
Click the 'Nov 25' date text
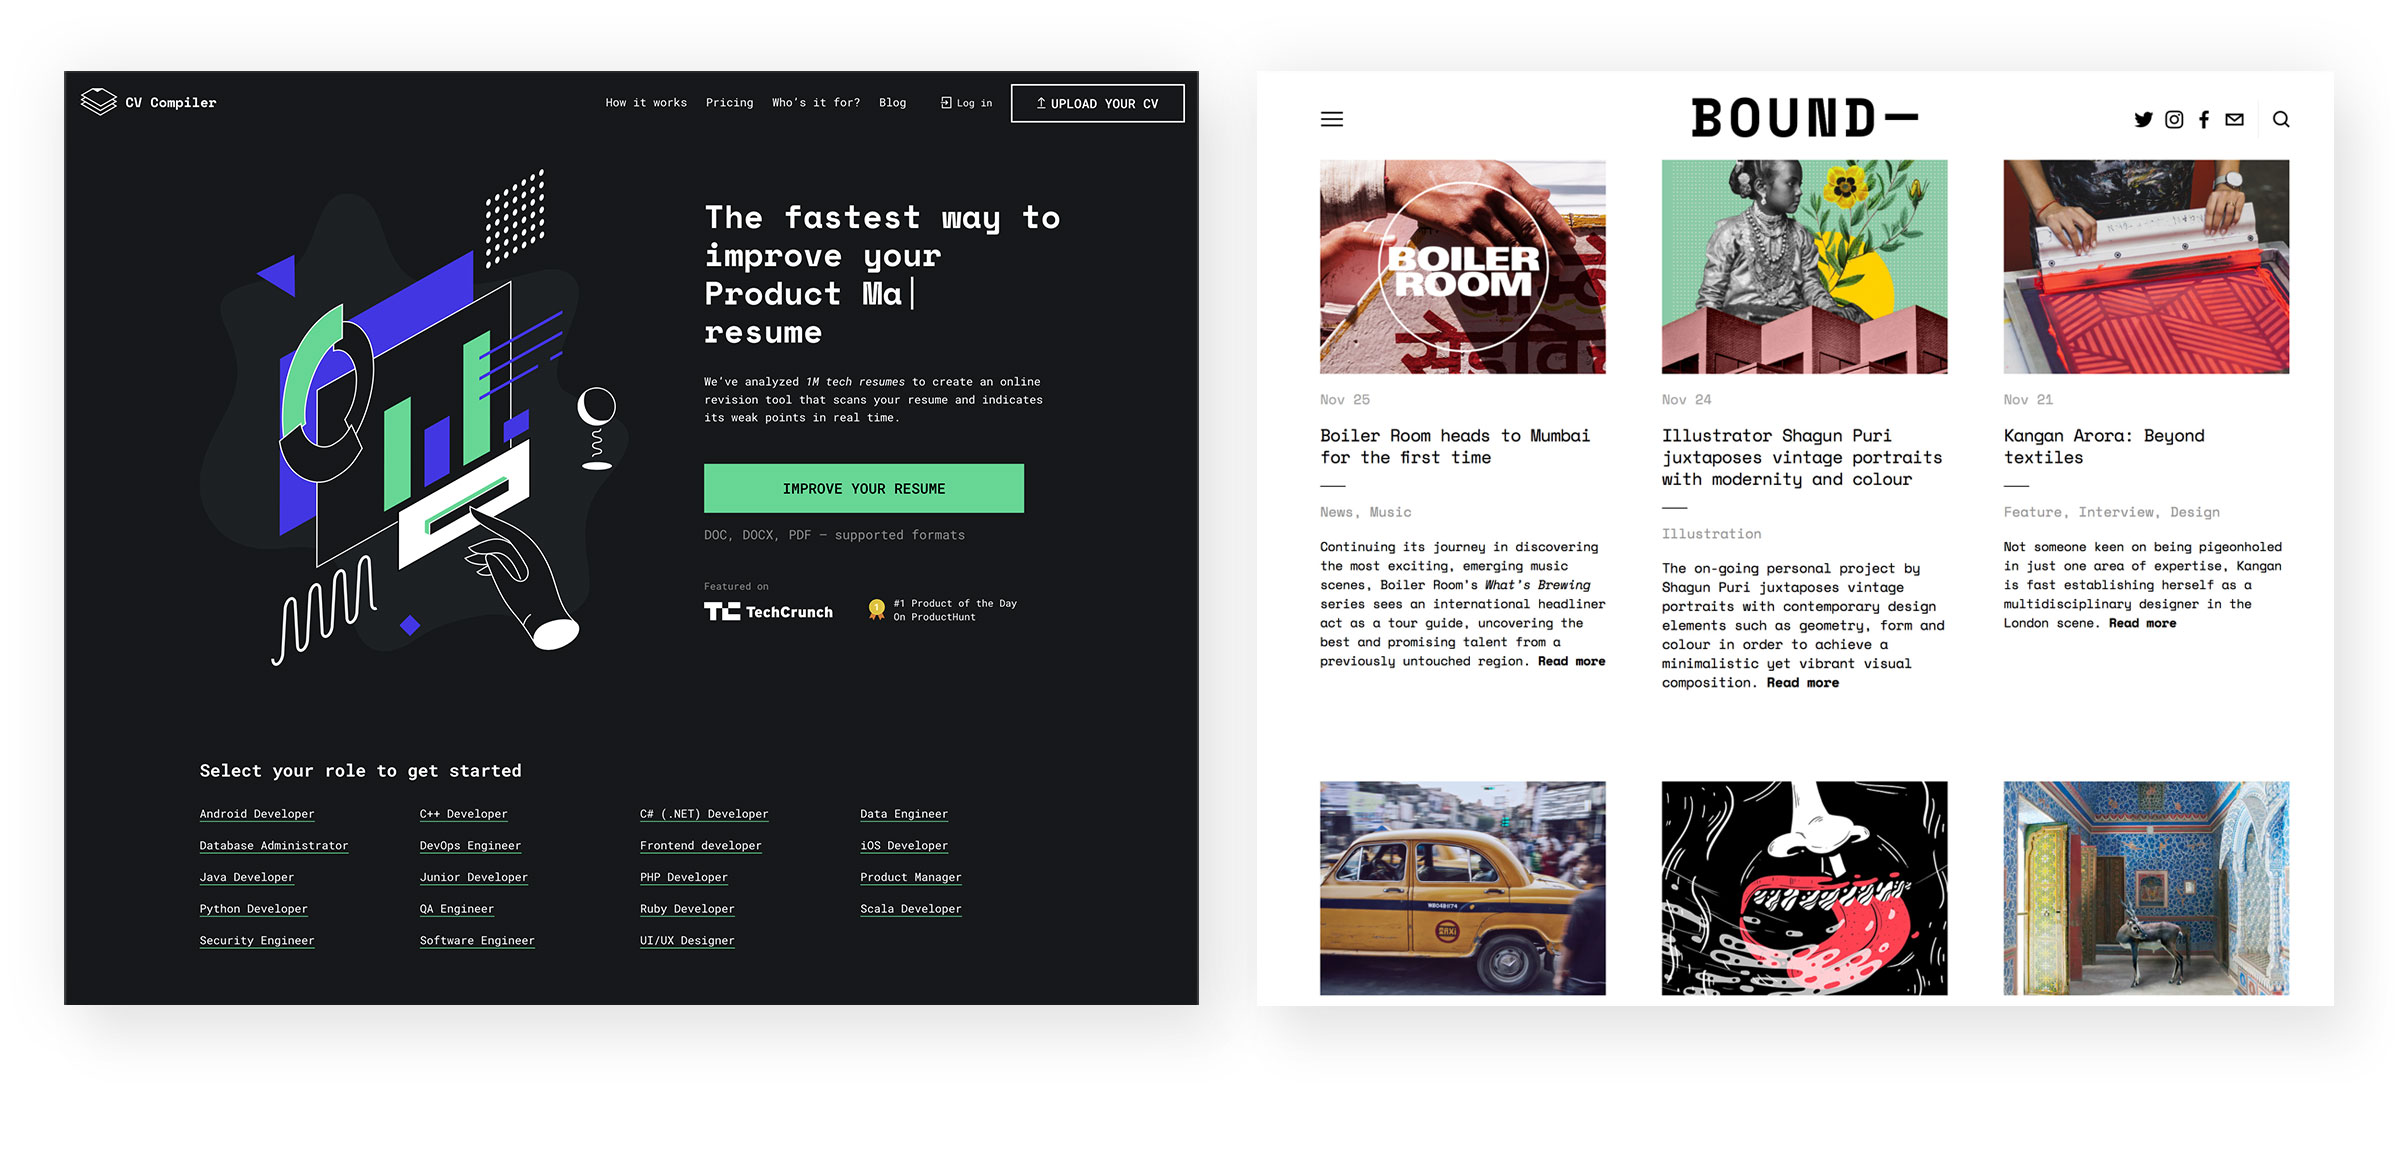pyautogui.click(x=1345, y=400)
